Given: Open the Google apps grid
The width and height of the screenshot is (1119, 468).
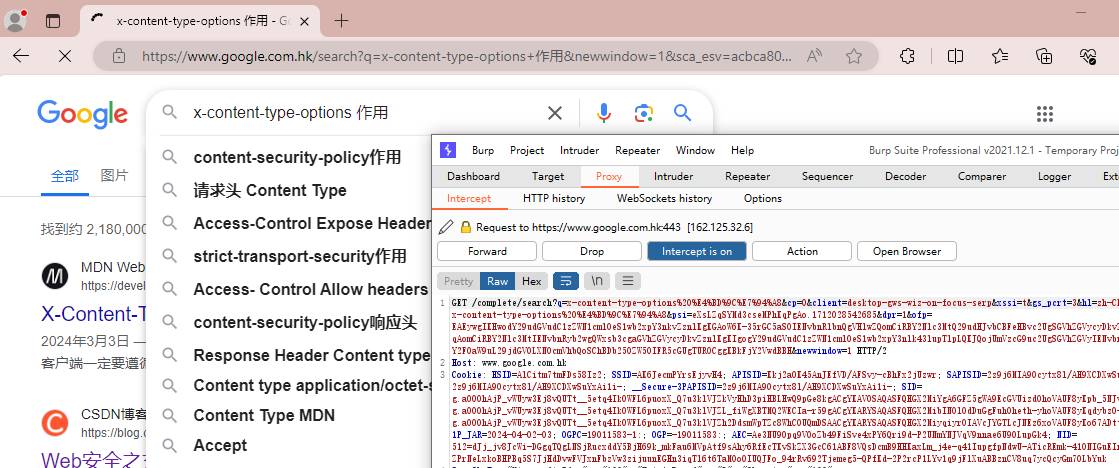Looking at the screenshot, I should pos(1045,113).
